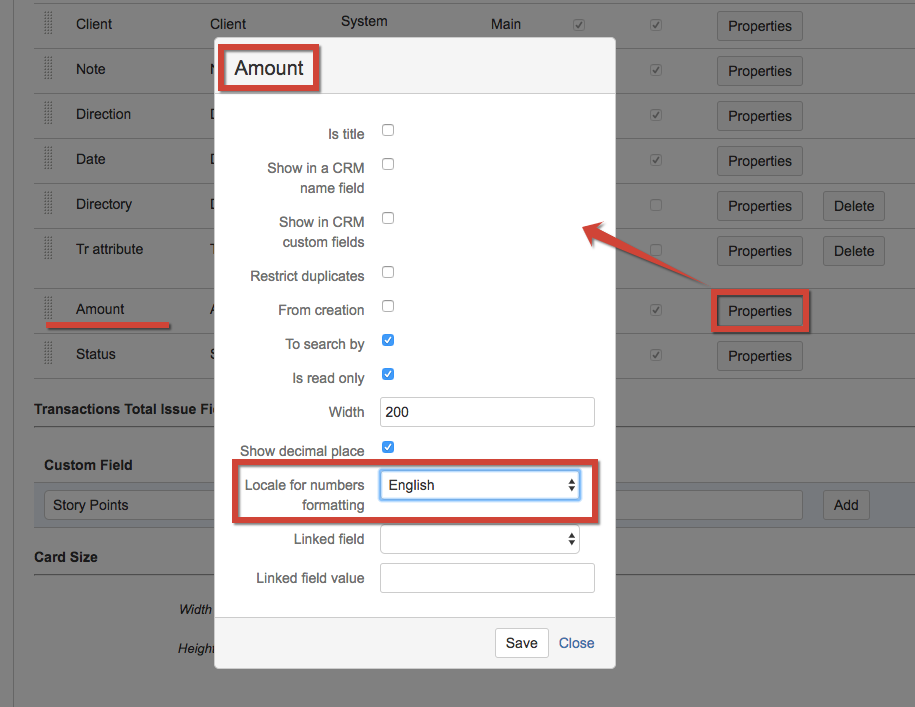
Task: Uncheck the Is read only checkbox
Action: tap(388, 374)
